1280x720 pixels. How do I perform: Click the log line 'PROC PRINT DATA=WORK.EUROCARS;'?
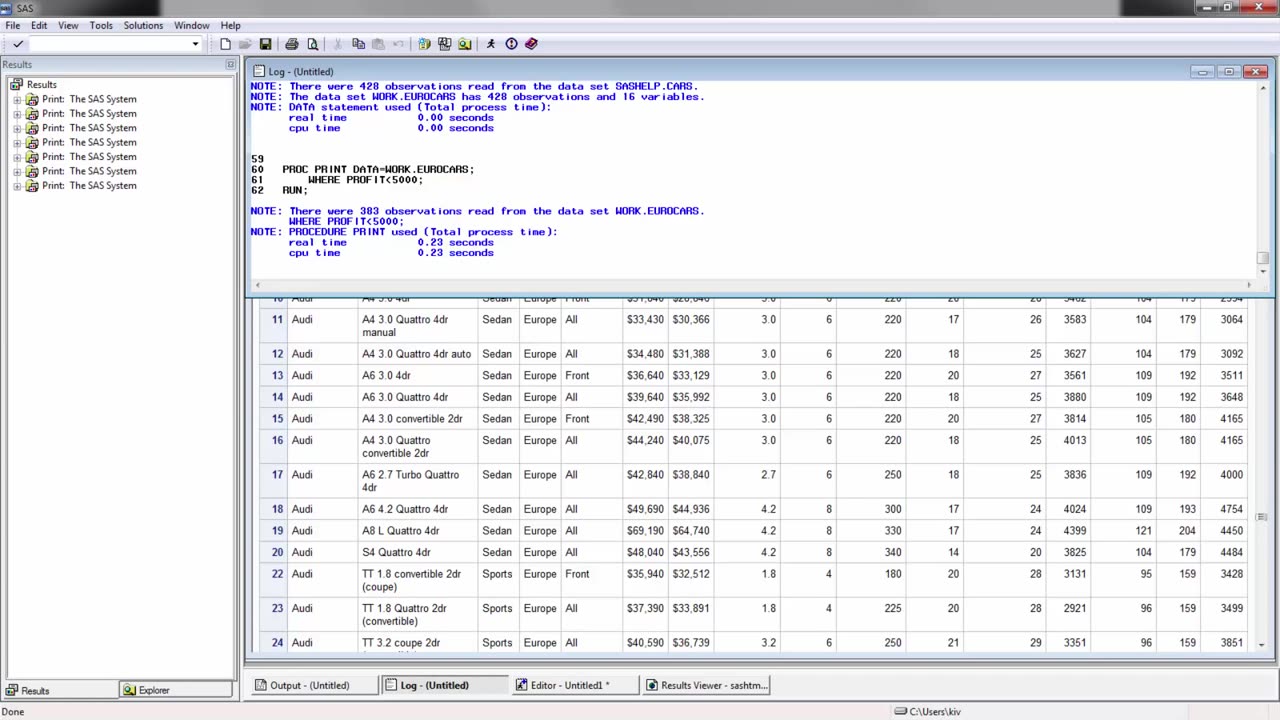pos(378,169)
